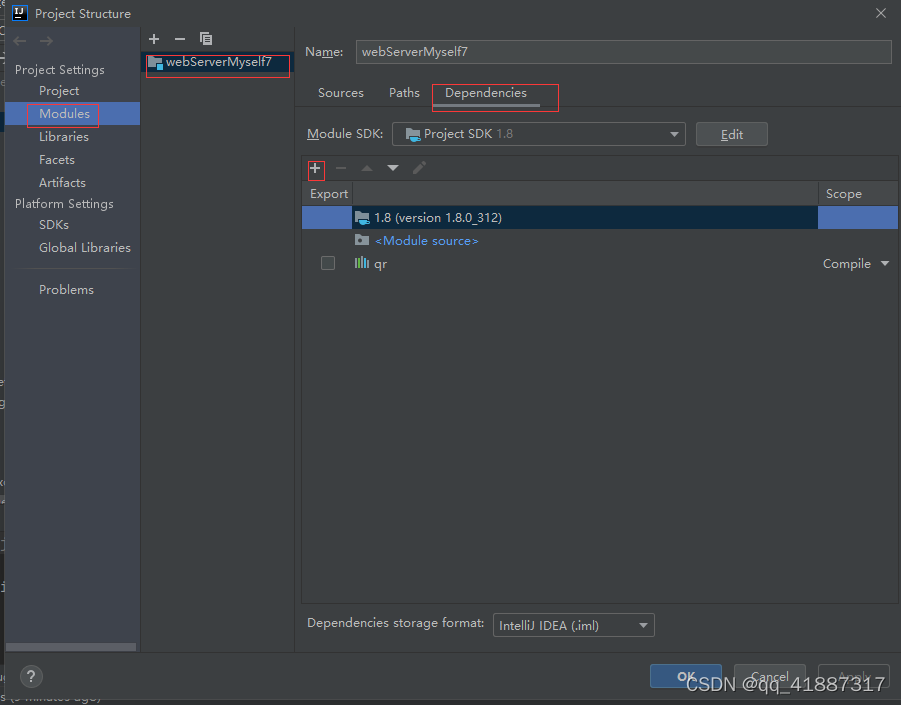Click the qr library bars icon
Image resolution: width=901 pixels, height=705 pixels.
tap(361, 263)
